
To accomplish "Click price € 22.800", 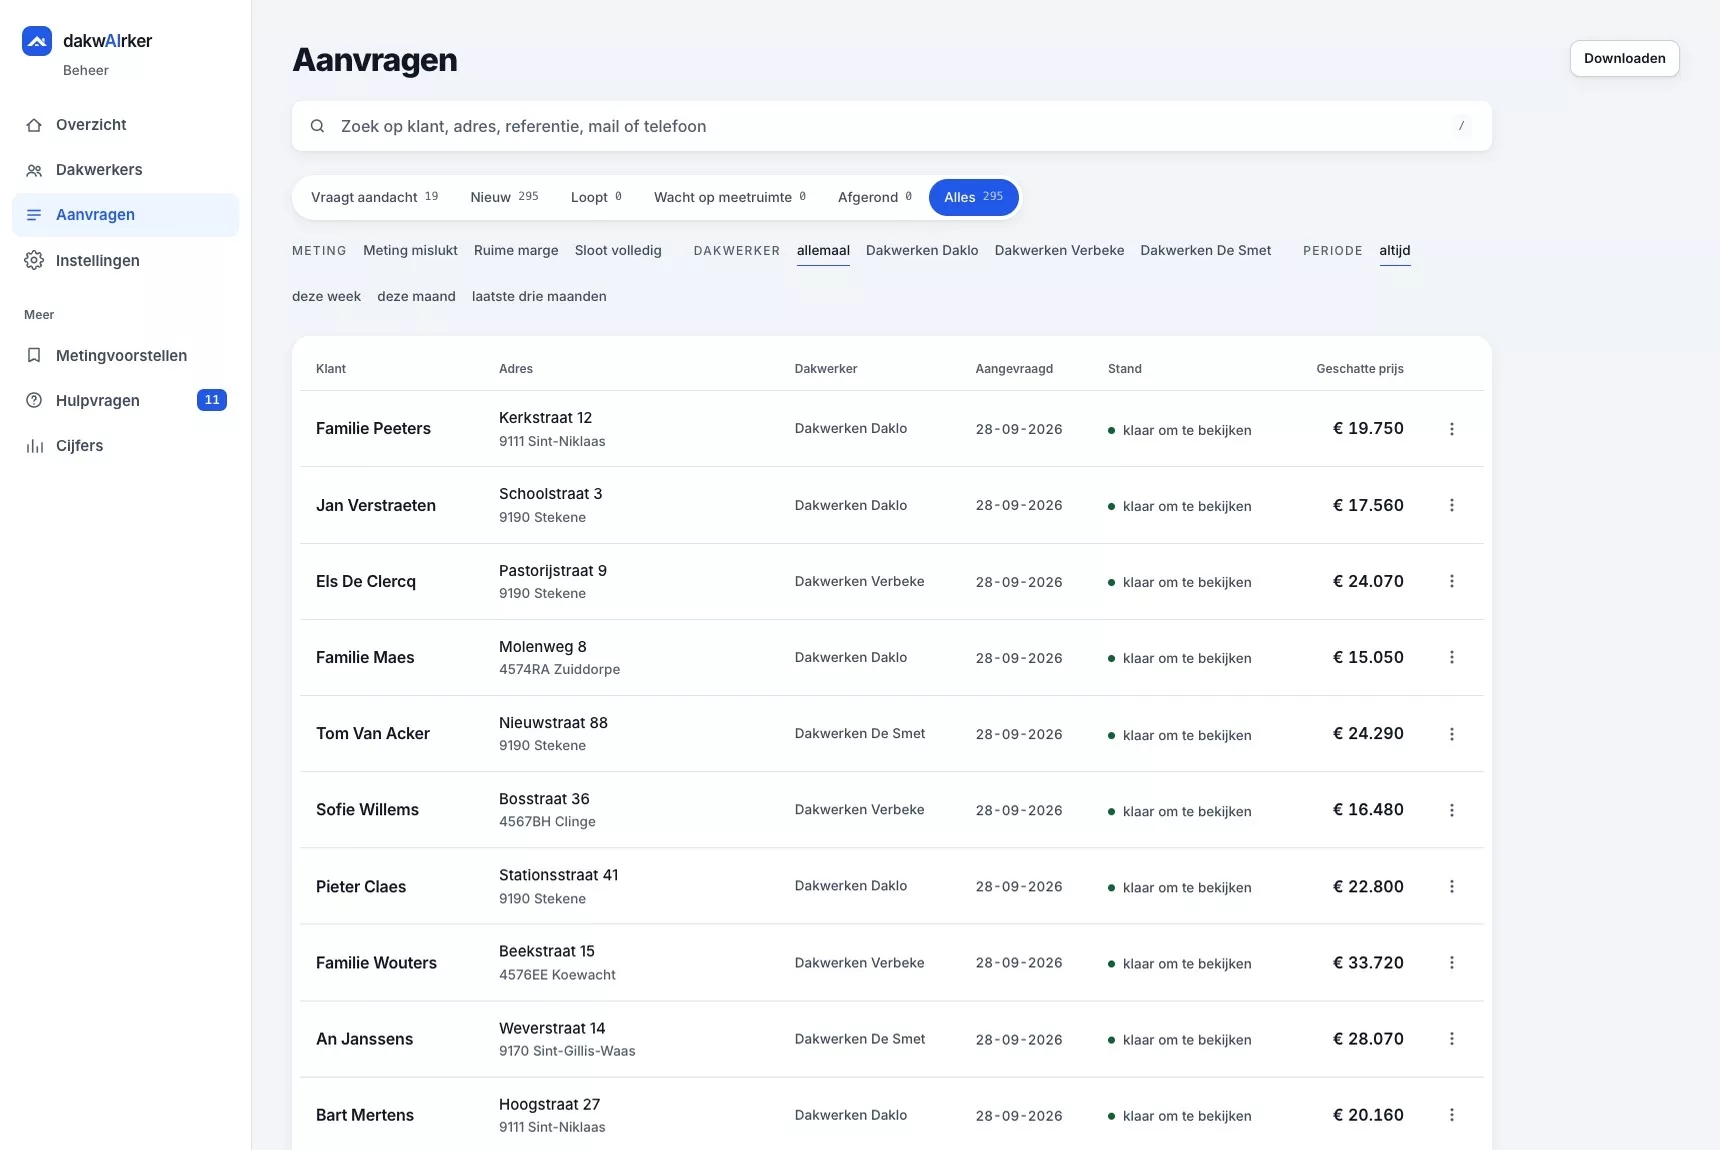I will pyautogui.click(x=1368, y=886).
